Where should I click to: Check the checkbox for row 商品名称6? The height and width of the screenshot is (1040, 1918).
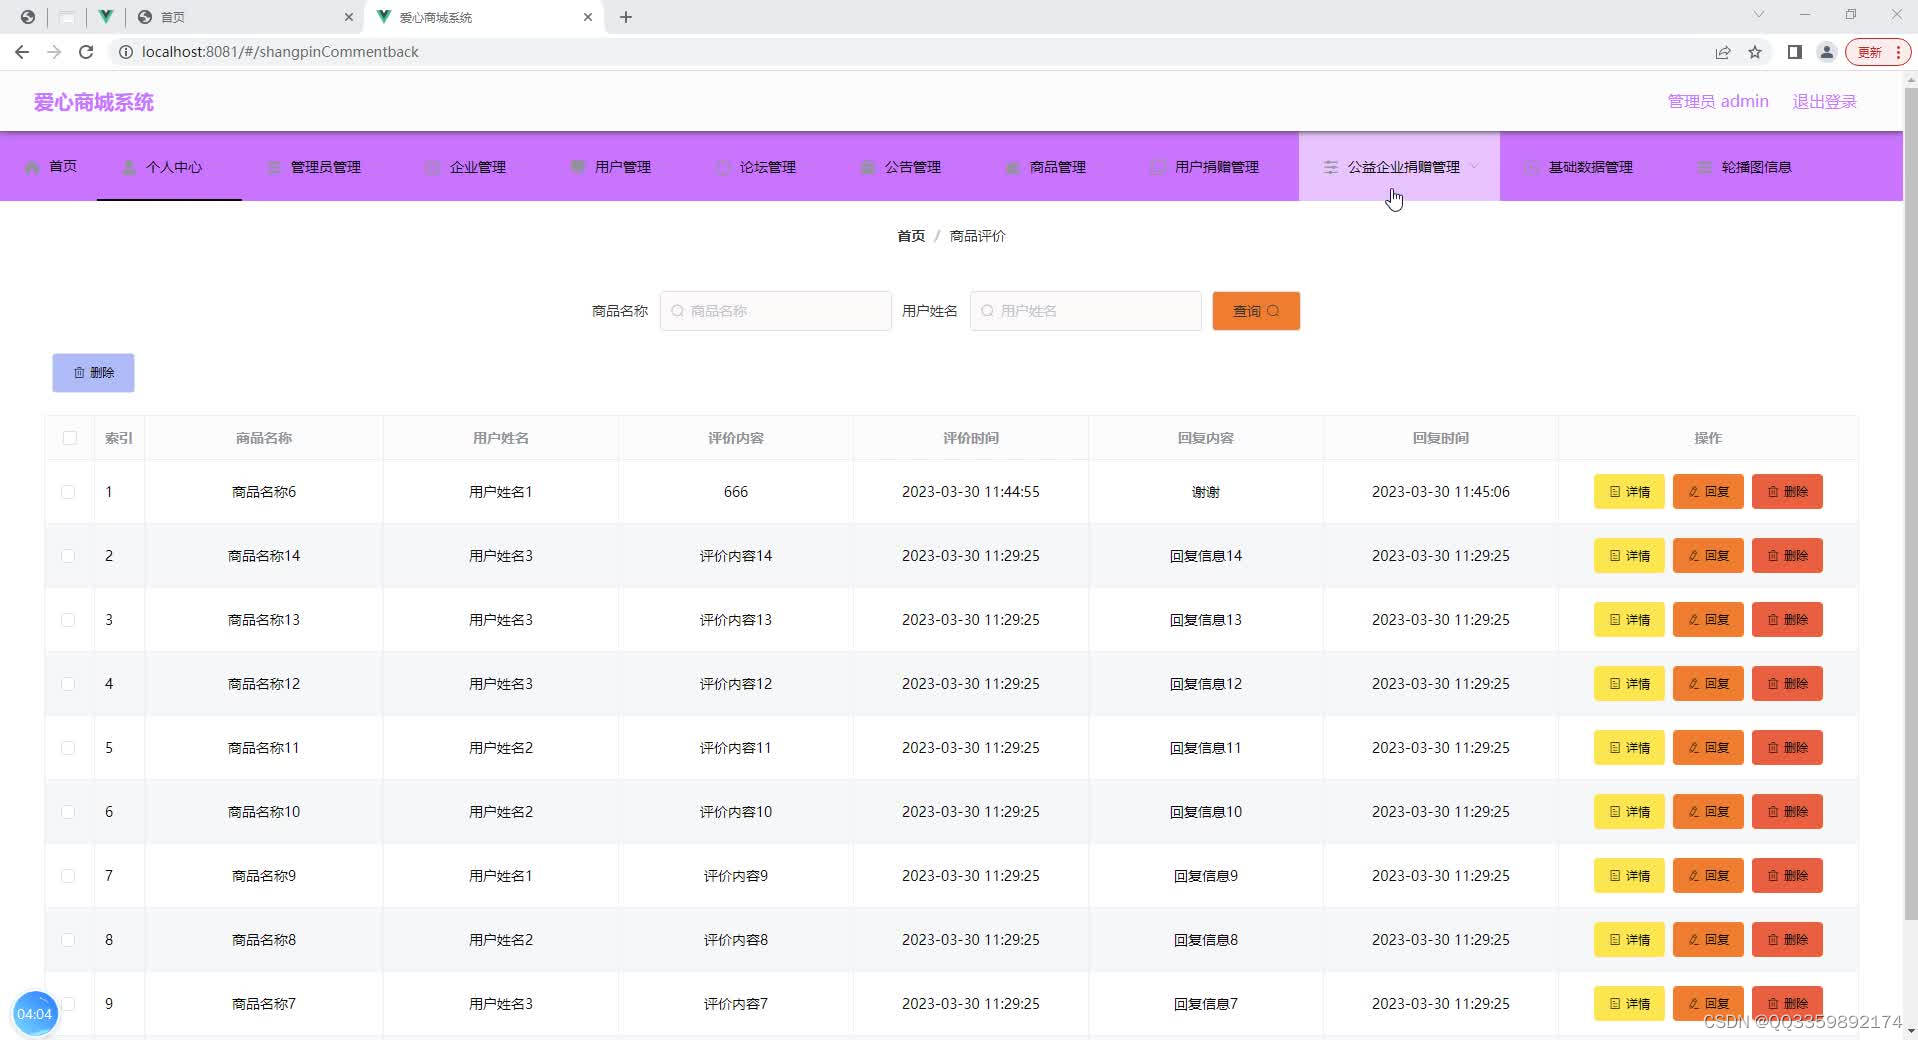68,492
